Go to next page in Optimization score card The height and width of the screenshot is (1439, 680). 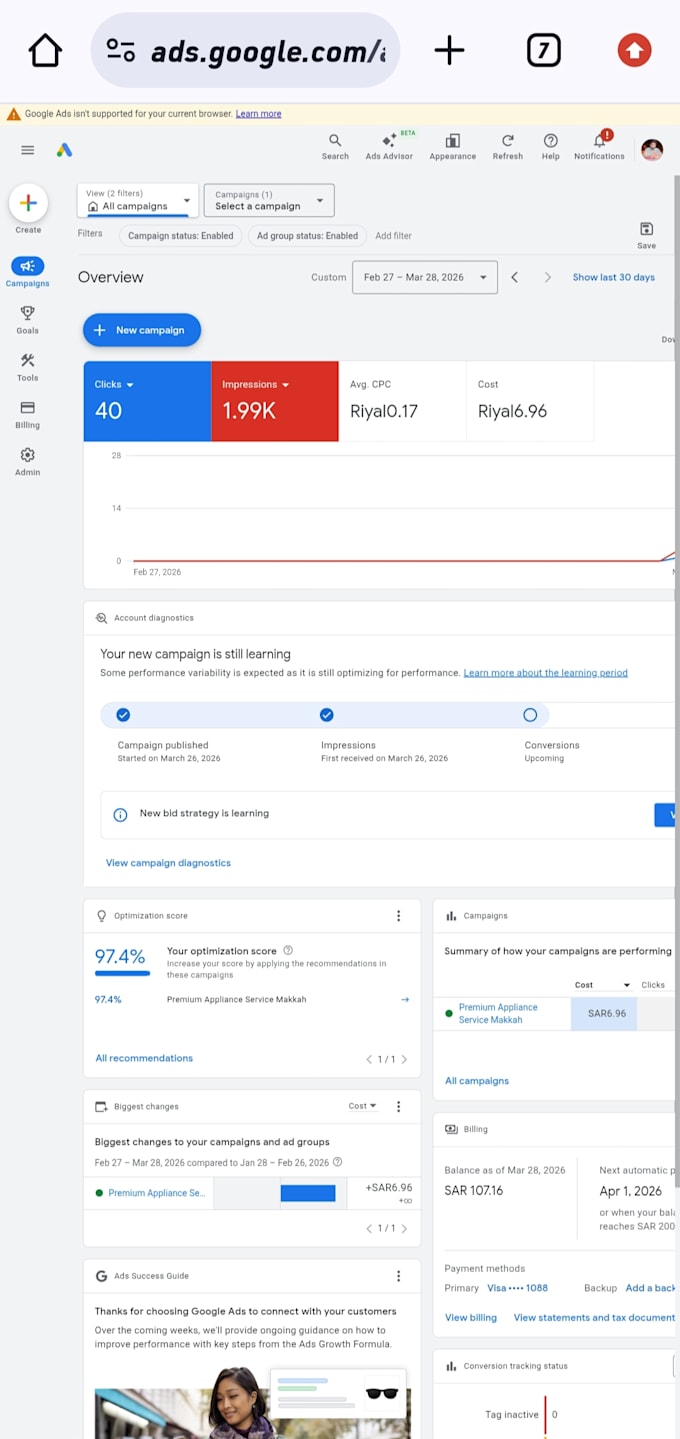click(404, 1059)
